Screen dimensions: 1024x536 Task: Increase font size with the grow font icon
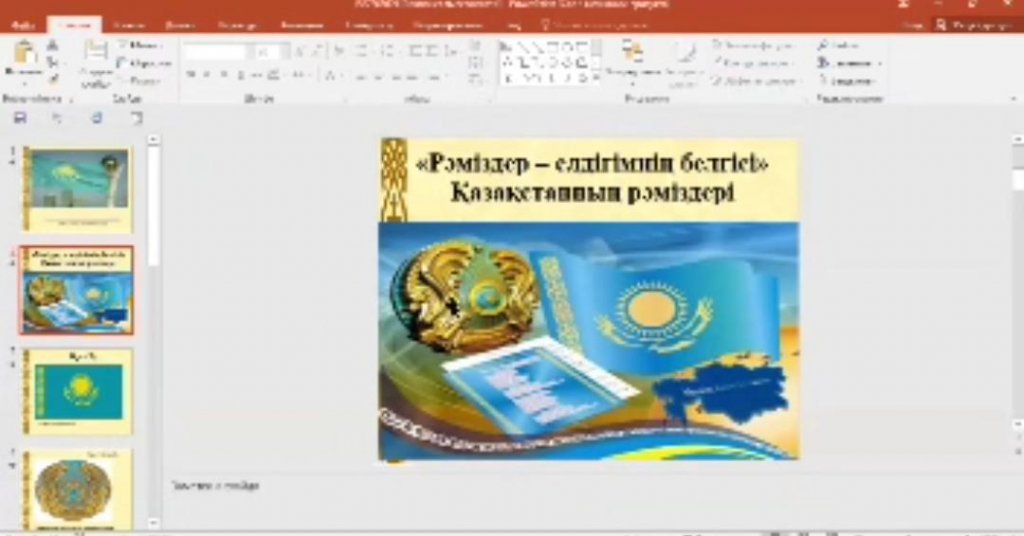coord(299,52)
